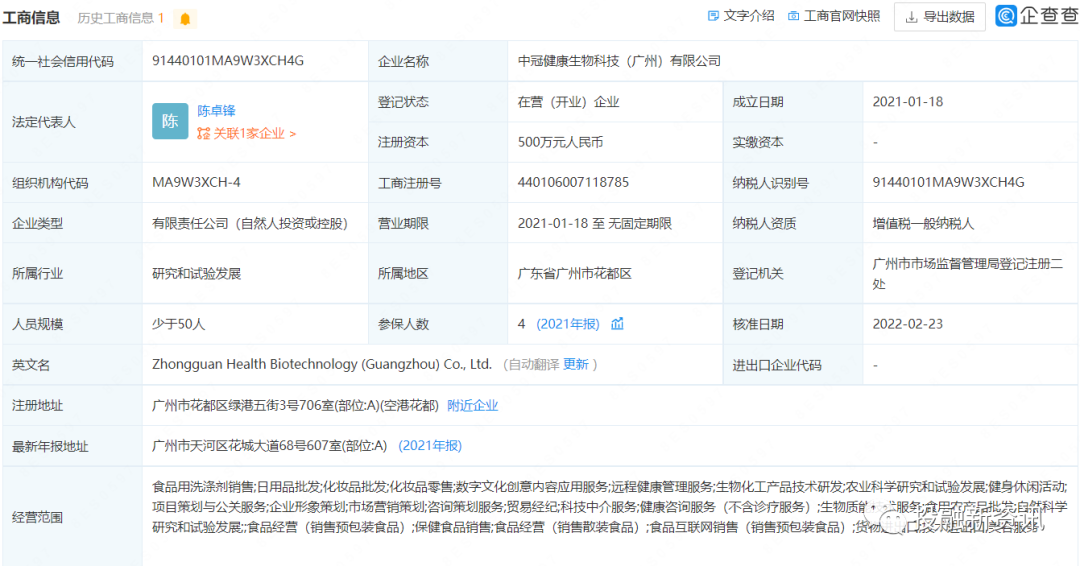Click the related-company network icon beside 关联1家企业
Image resolution: width=1080 pixels, height=566 pixels.
[203, 134]
